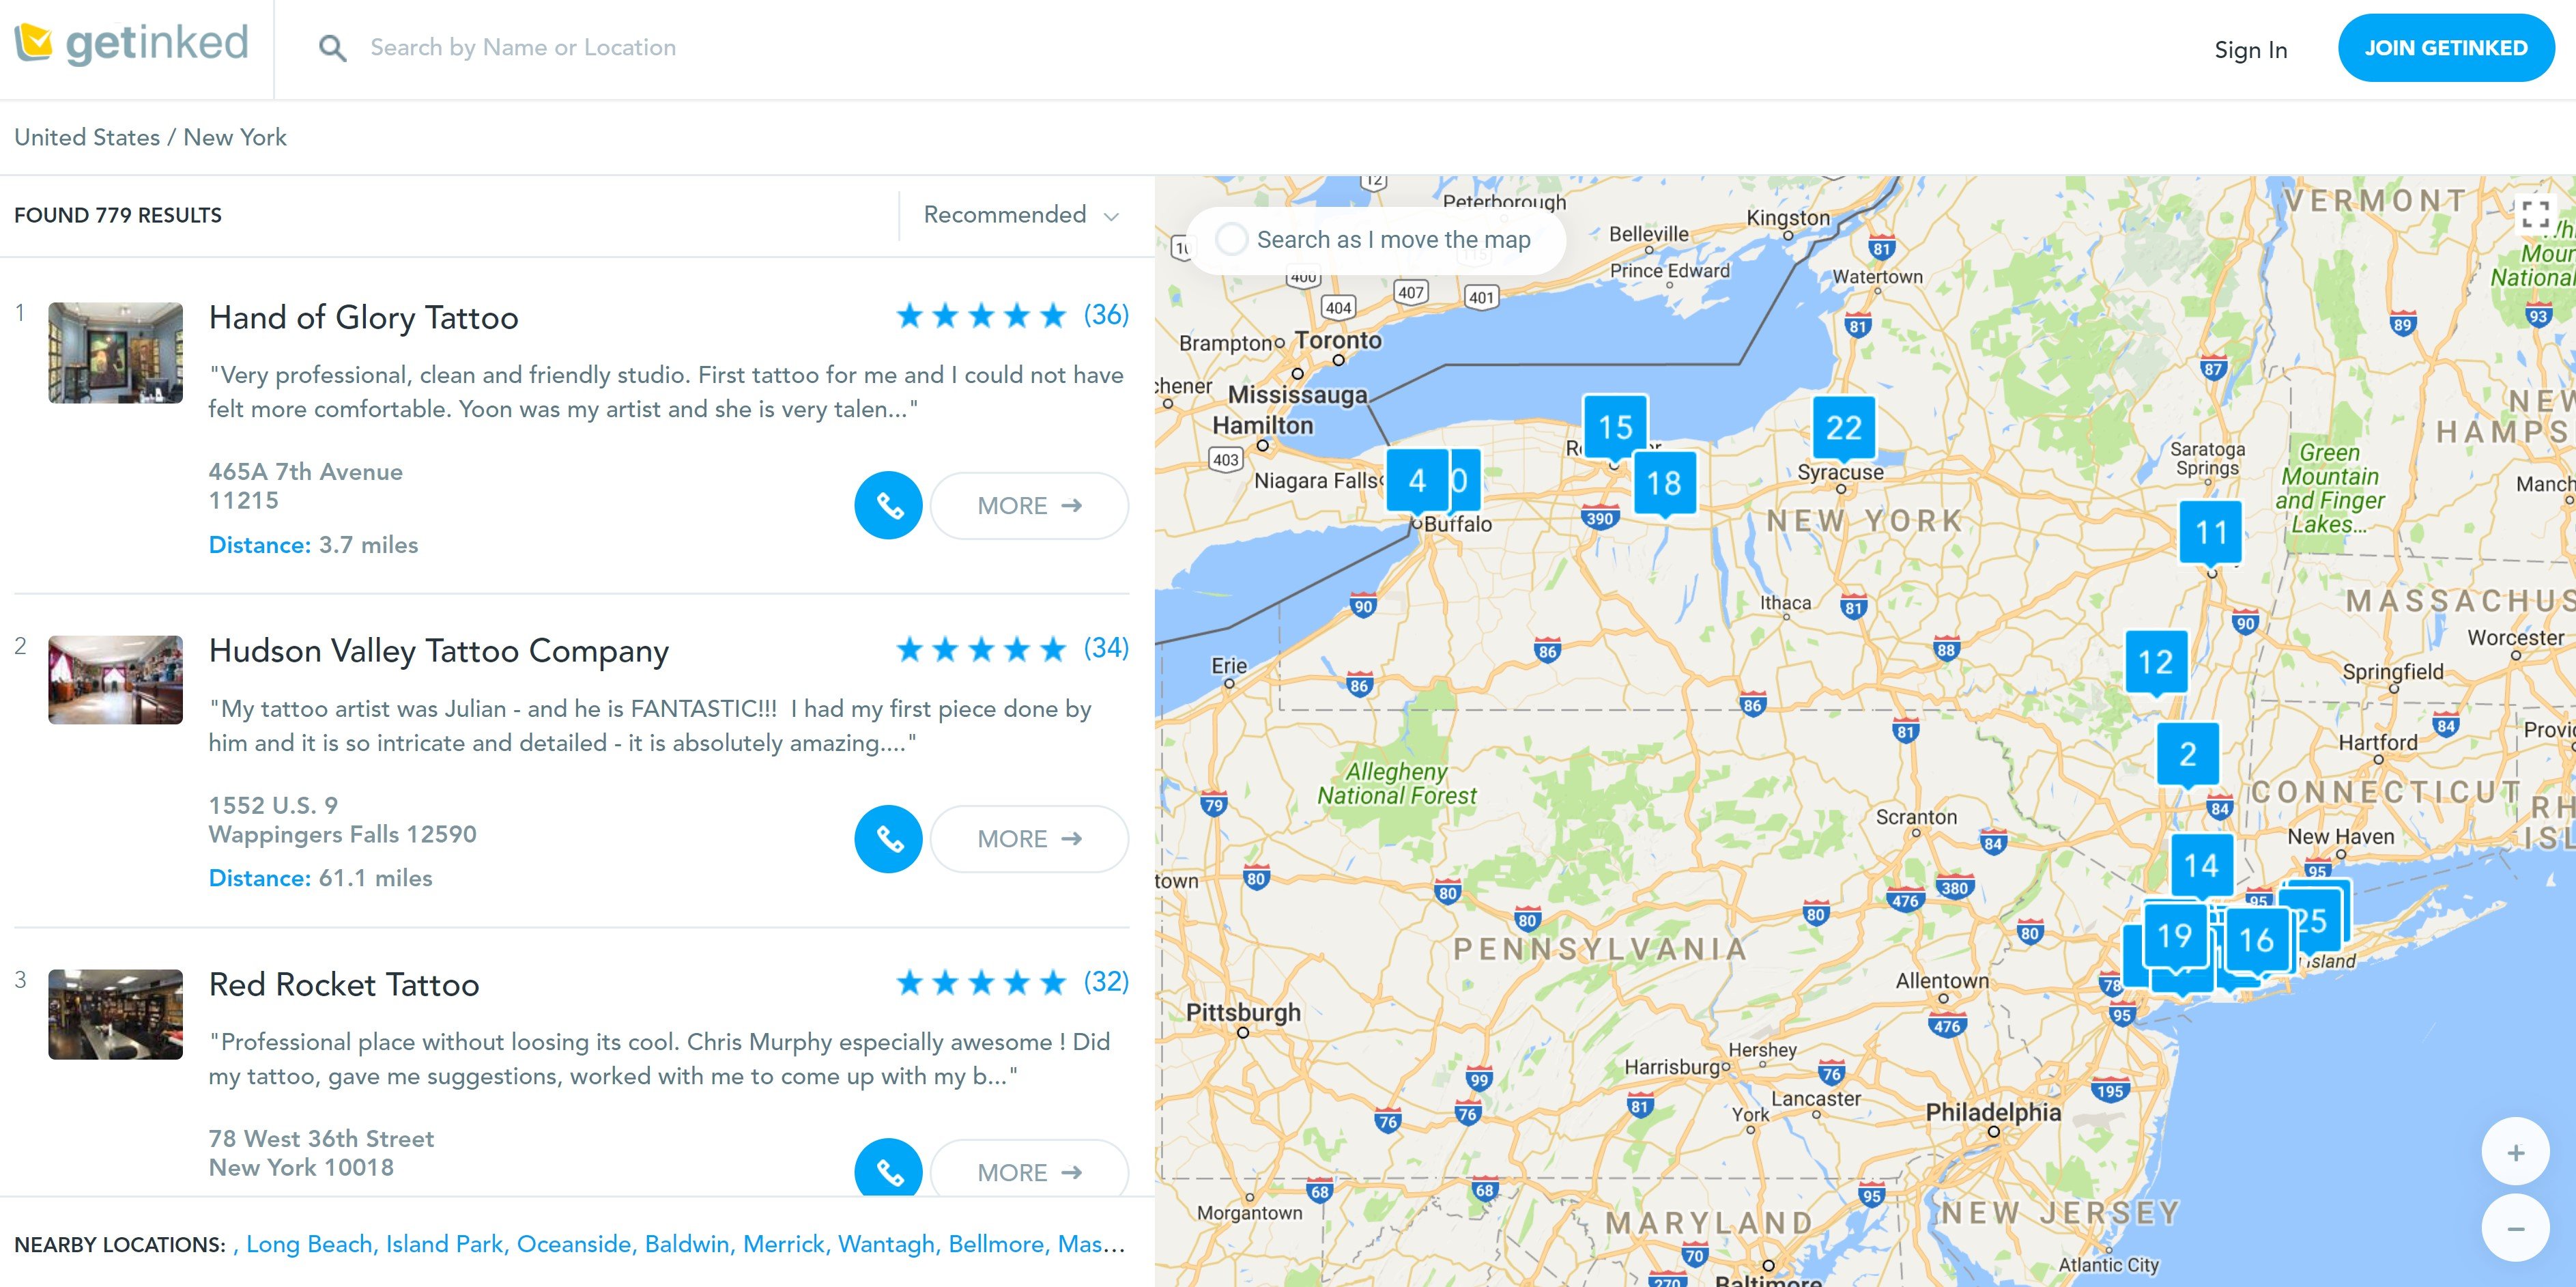This screenshot has height=1287, width=2576.
Task: Click Long Beach nearby location
Action: [310, 1244]
